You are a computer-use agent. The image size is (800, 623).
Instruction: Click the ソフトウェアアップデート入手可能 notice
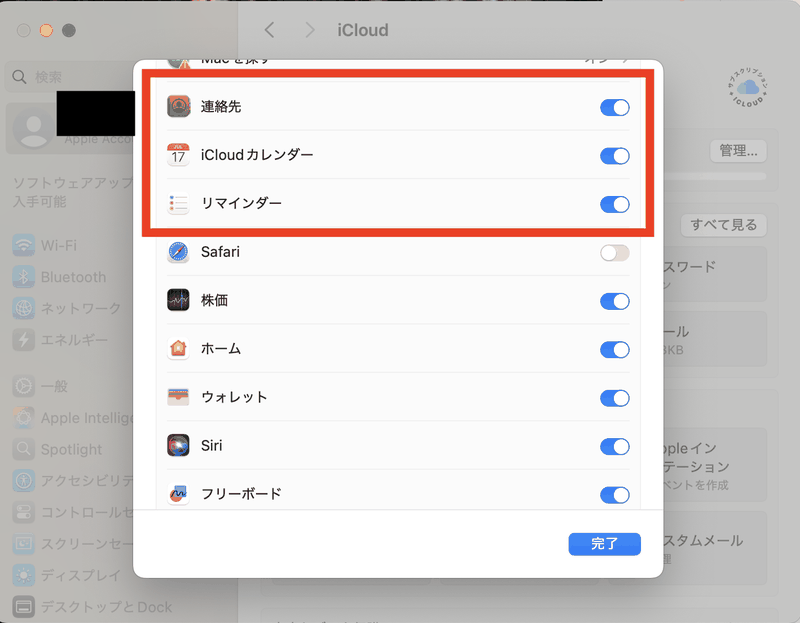point(72,192)
